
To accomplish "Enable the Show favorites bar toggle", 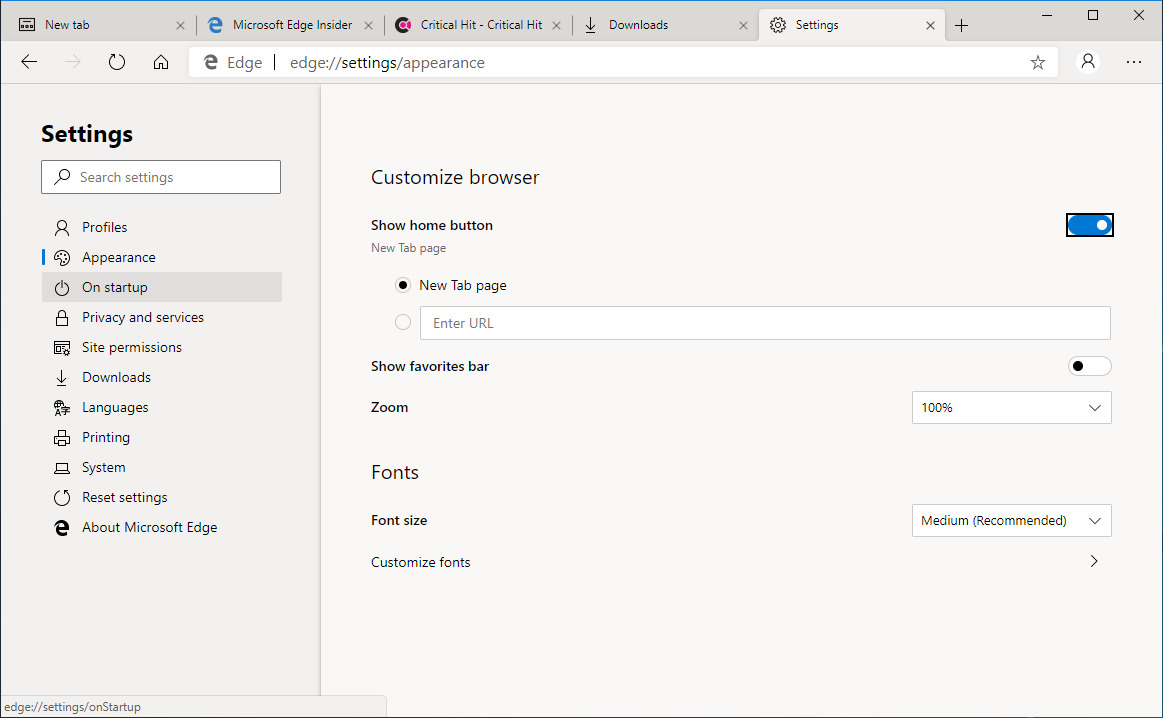I will tap(1089, 366).
